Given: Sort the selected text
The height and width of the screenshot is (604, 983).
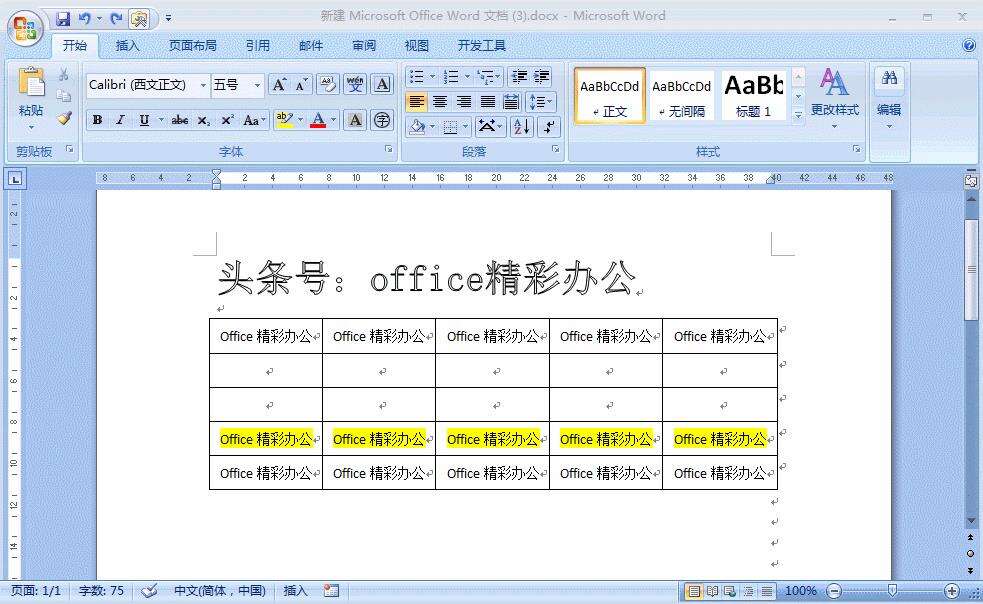Looking at the screenshot, I should point(522,127).
